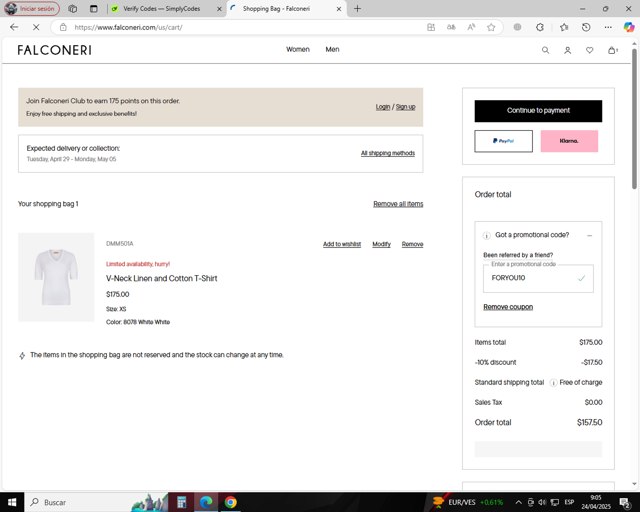
Task: Close the Verify Codes tab
Action: pyautogui.click(x=219, y=9)
